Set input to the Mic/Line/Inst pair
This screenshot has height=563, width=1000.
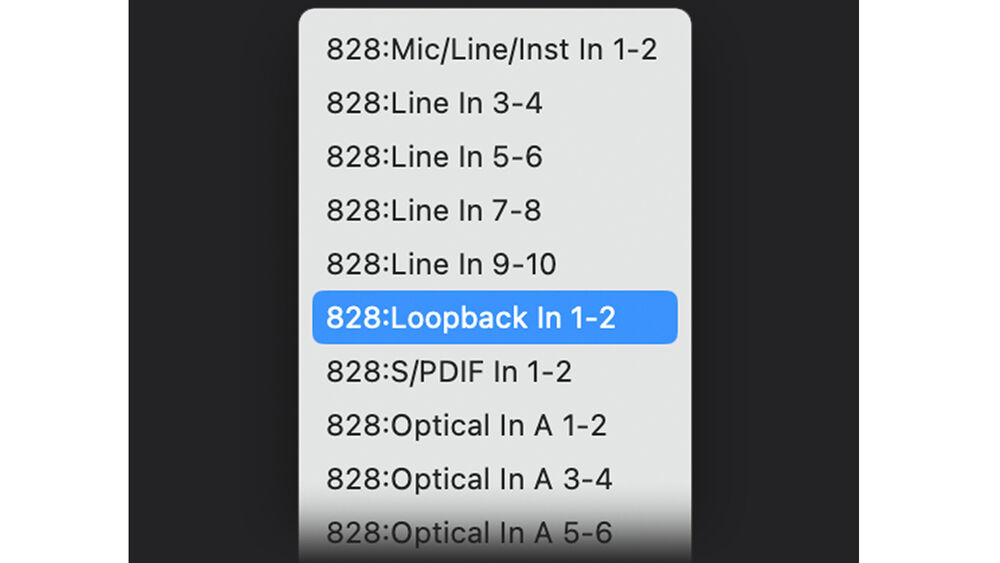(491, 49)
